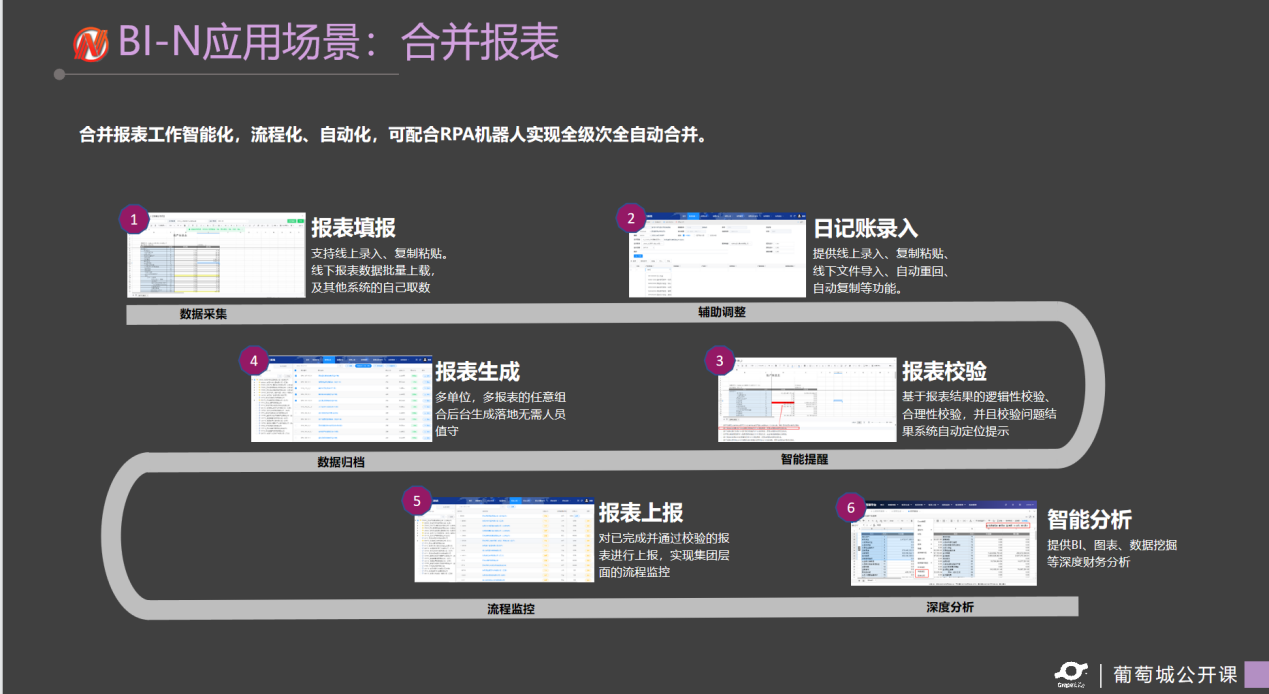Open the 报表上报 screenshot preview
This screenshot has width=1269, height=694.
click(x=503, y=539)
